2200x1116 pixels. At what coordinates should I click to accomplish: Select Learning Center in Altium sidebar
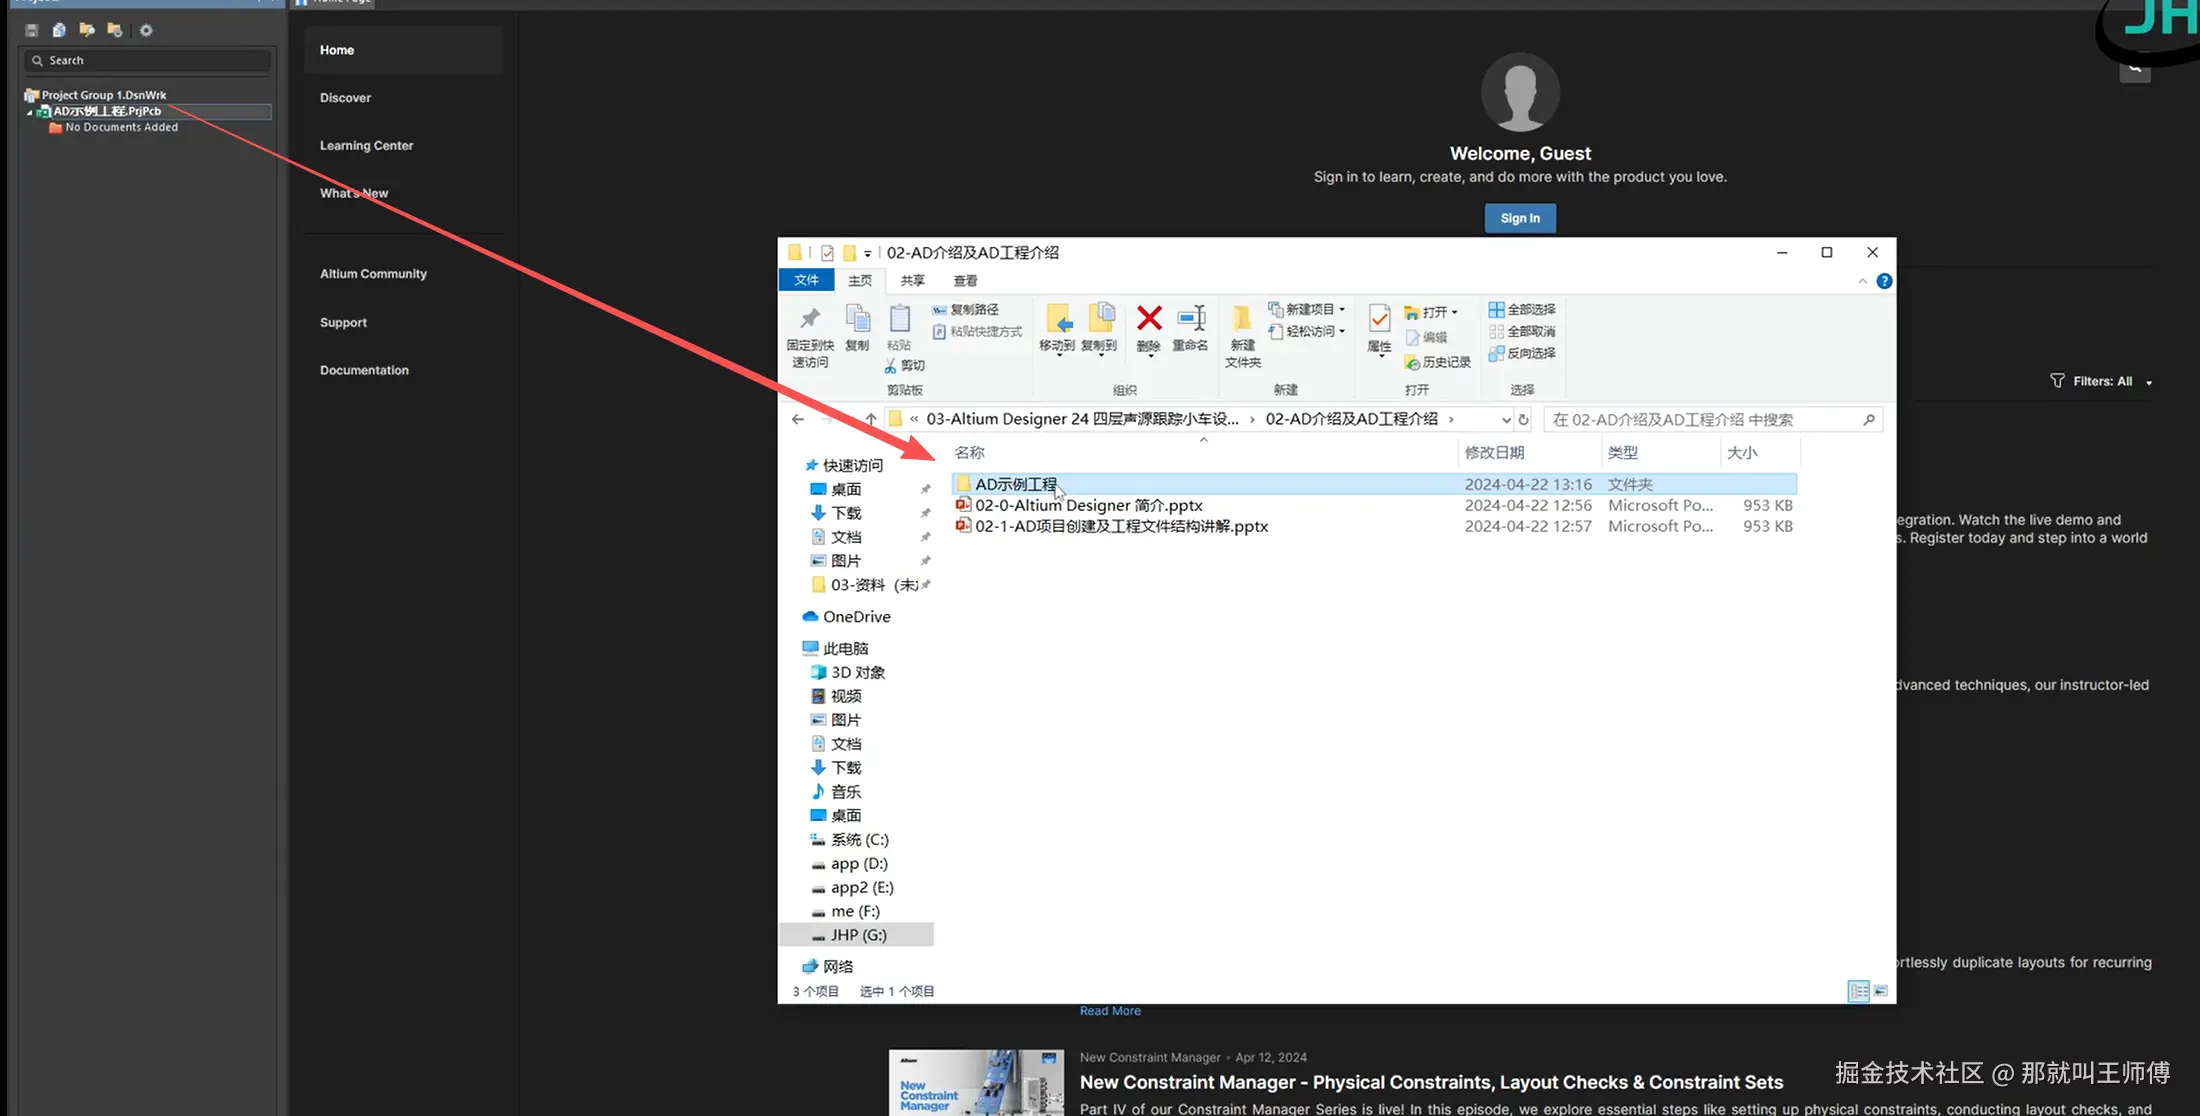click(366, 146)
